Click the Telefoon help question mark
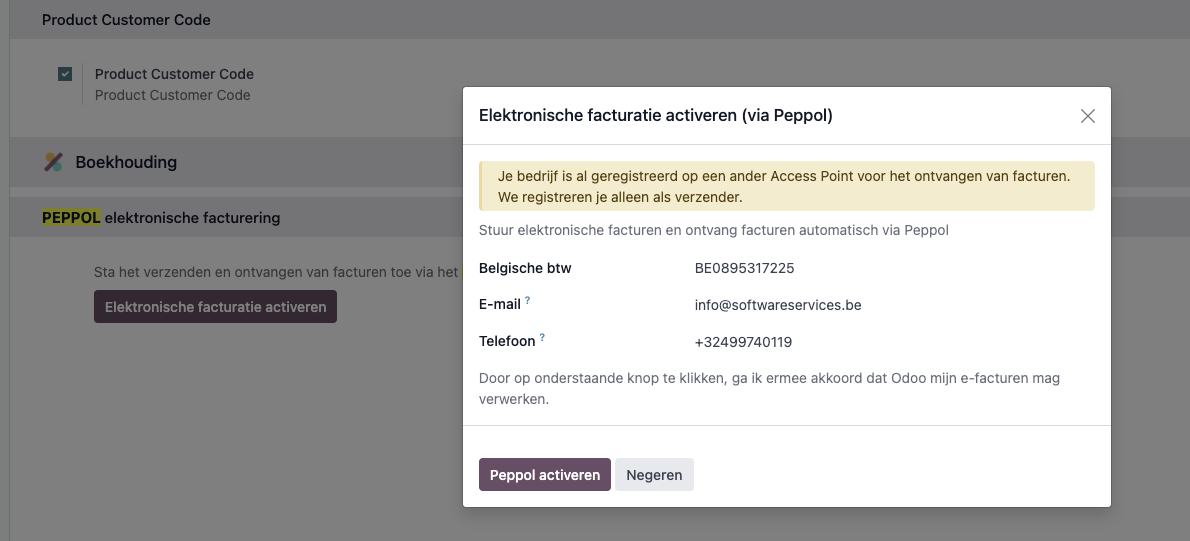Image resolution: width=1190 pixels, height=541 pixels. pos(542,338)
